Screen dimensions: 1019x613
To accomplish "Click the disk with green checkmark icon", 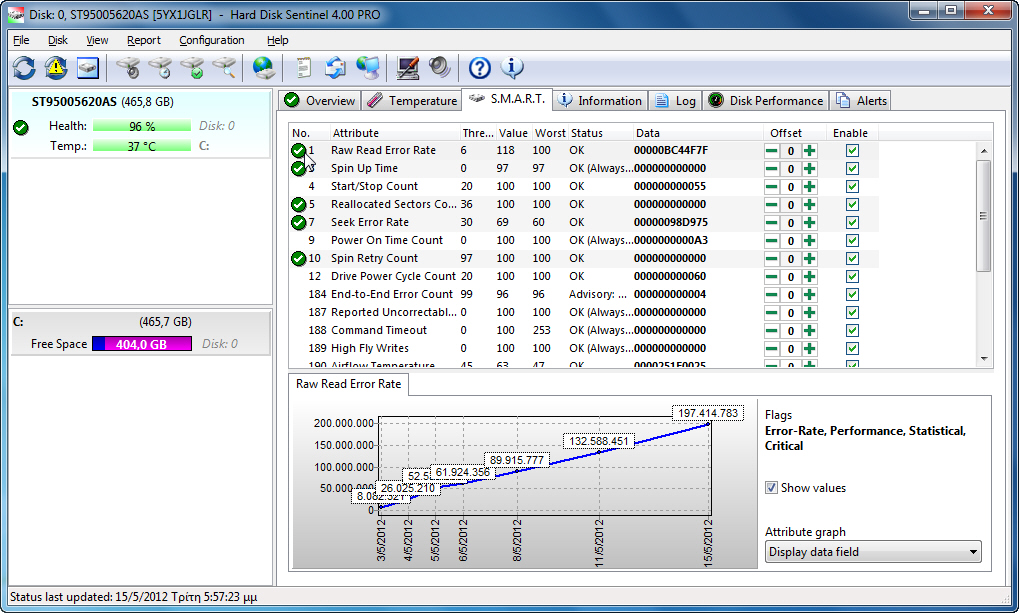I will [x=192, y=68].
